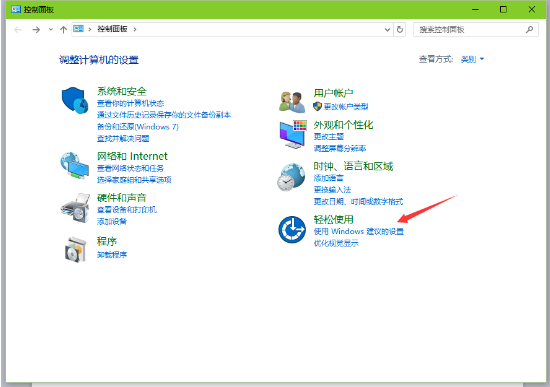Open the User Accounts people icon

click(x=292, y=102)
